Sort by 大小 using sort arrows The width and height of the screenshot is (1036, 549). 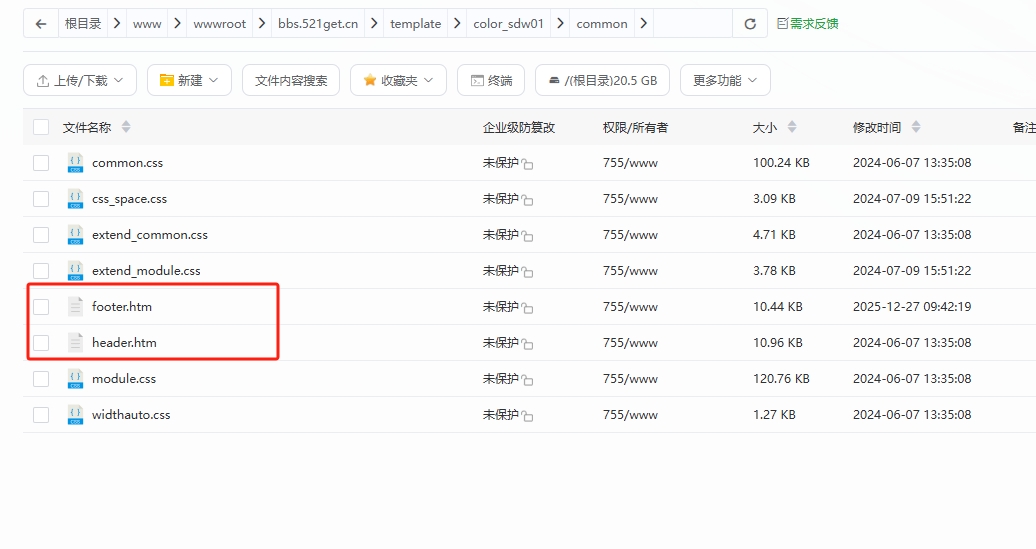[792, 127]
